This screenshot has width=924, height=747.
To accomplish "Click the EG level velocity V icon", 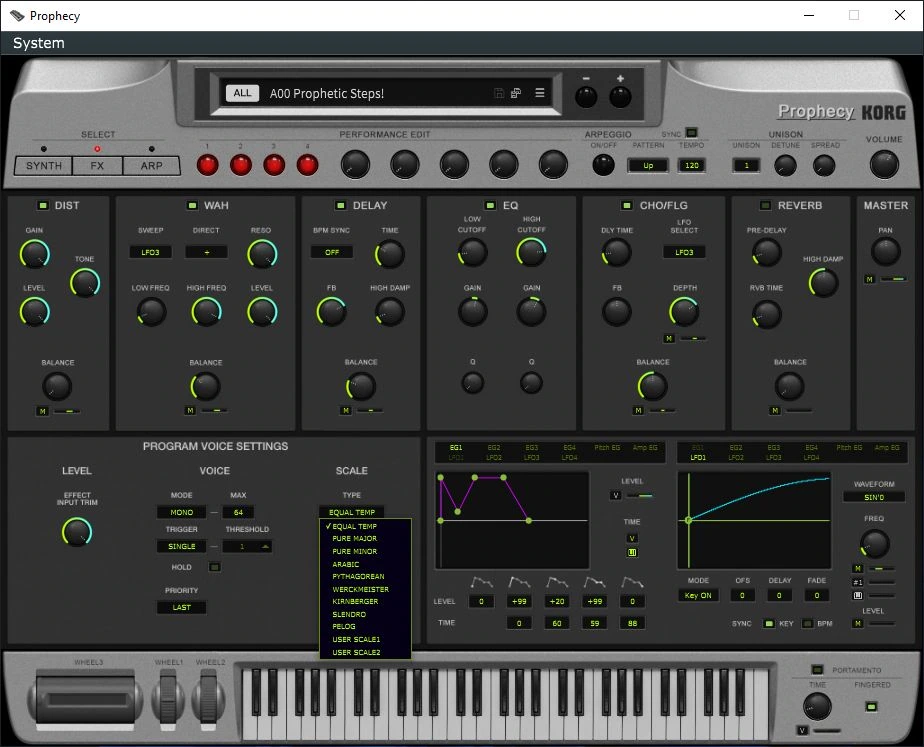I will pyautogui.click(x=616, y=495).
